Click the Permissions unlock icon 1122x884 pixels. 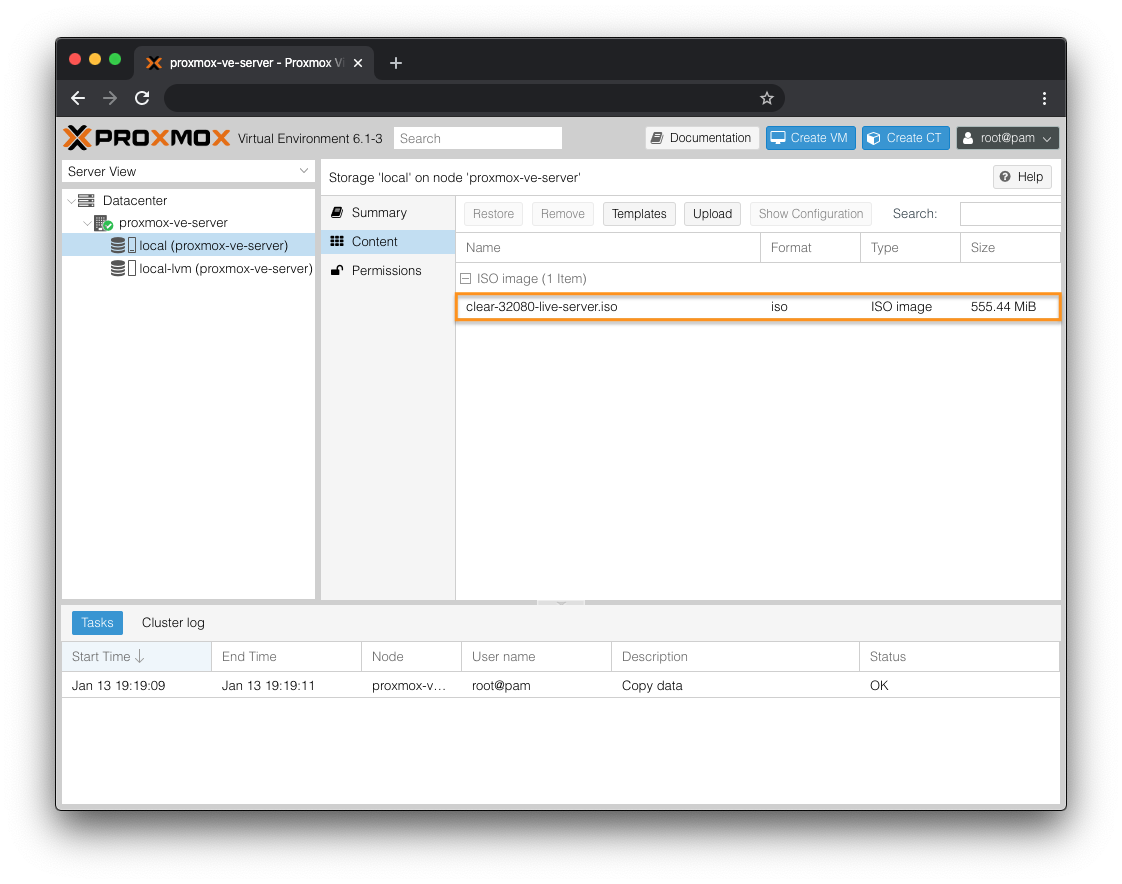click(x=336, y=270)
